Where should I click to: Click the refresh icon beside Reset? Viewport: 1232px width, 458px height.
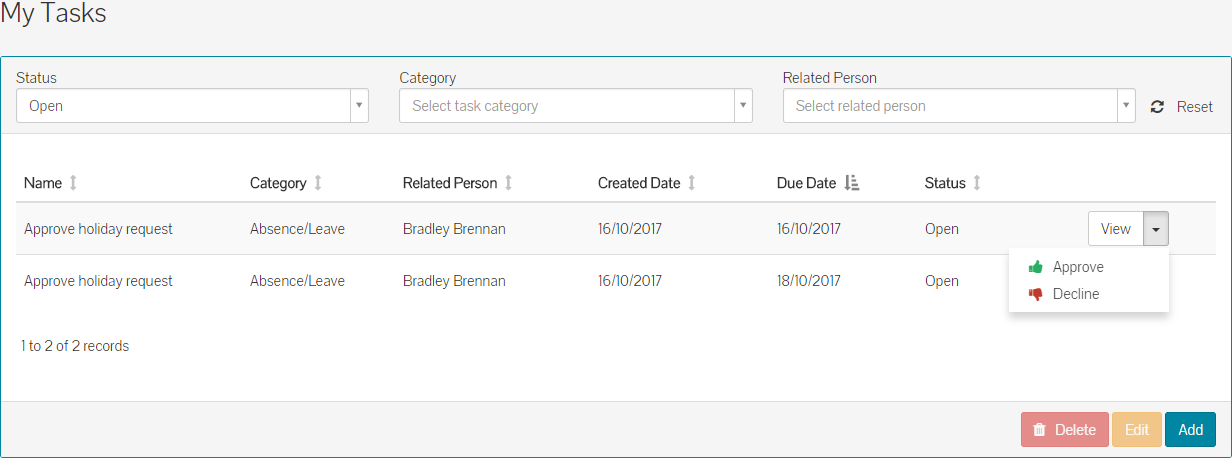pos(1157,107)
